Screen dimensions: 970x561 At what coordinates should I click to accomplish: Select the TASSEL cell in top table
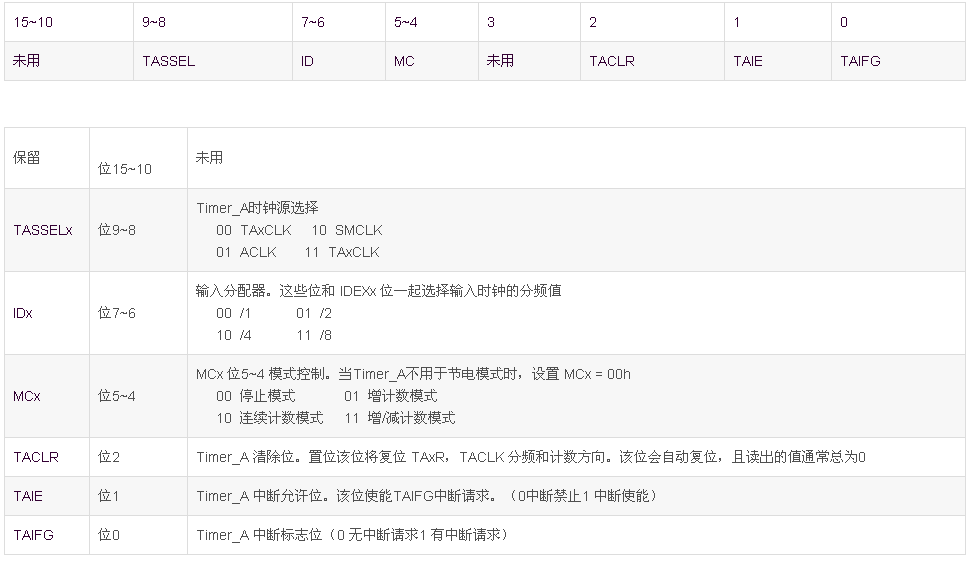click(x=213, y=61)
